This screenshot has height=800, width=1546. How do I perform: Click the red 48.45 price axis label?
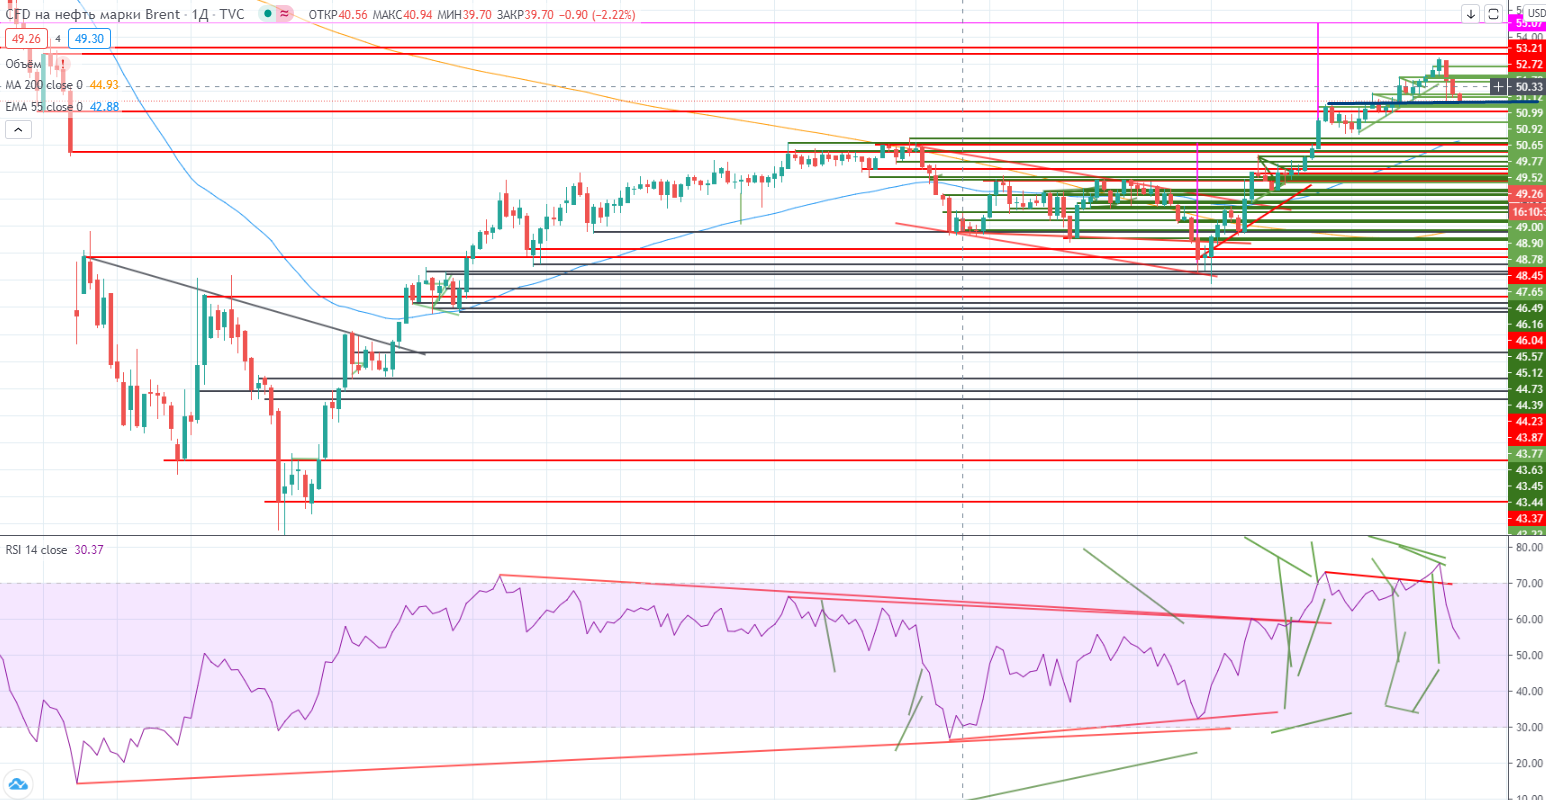tap(1528, 275)
